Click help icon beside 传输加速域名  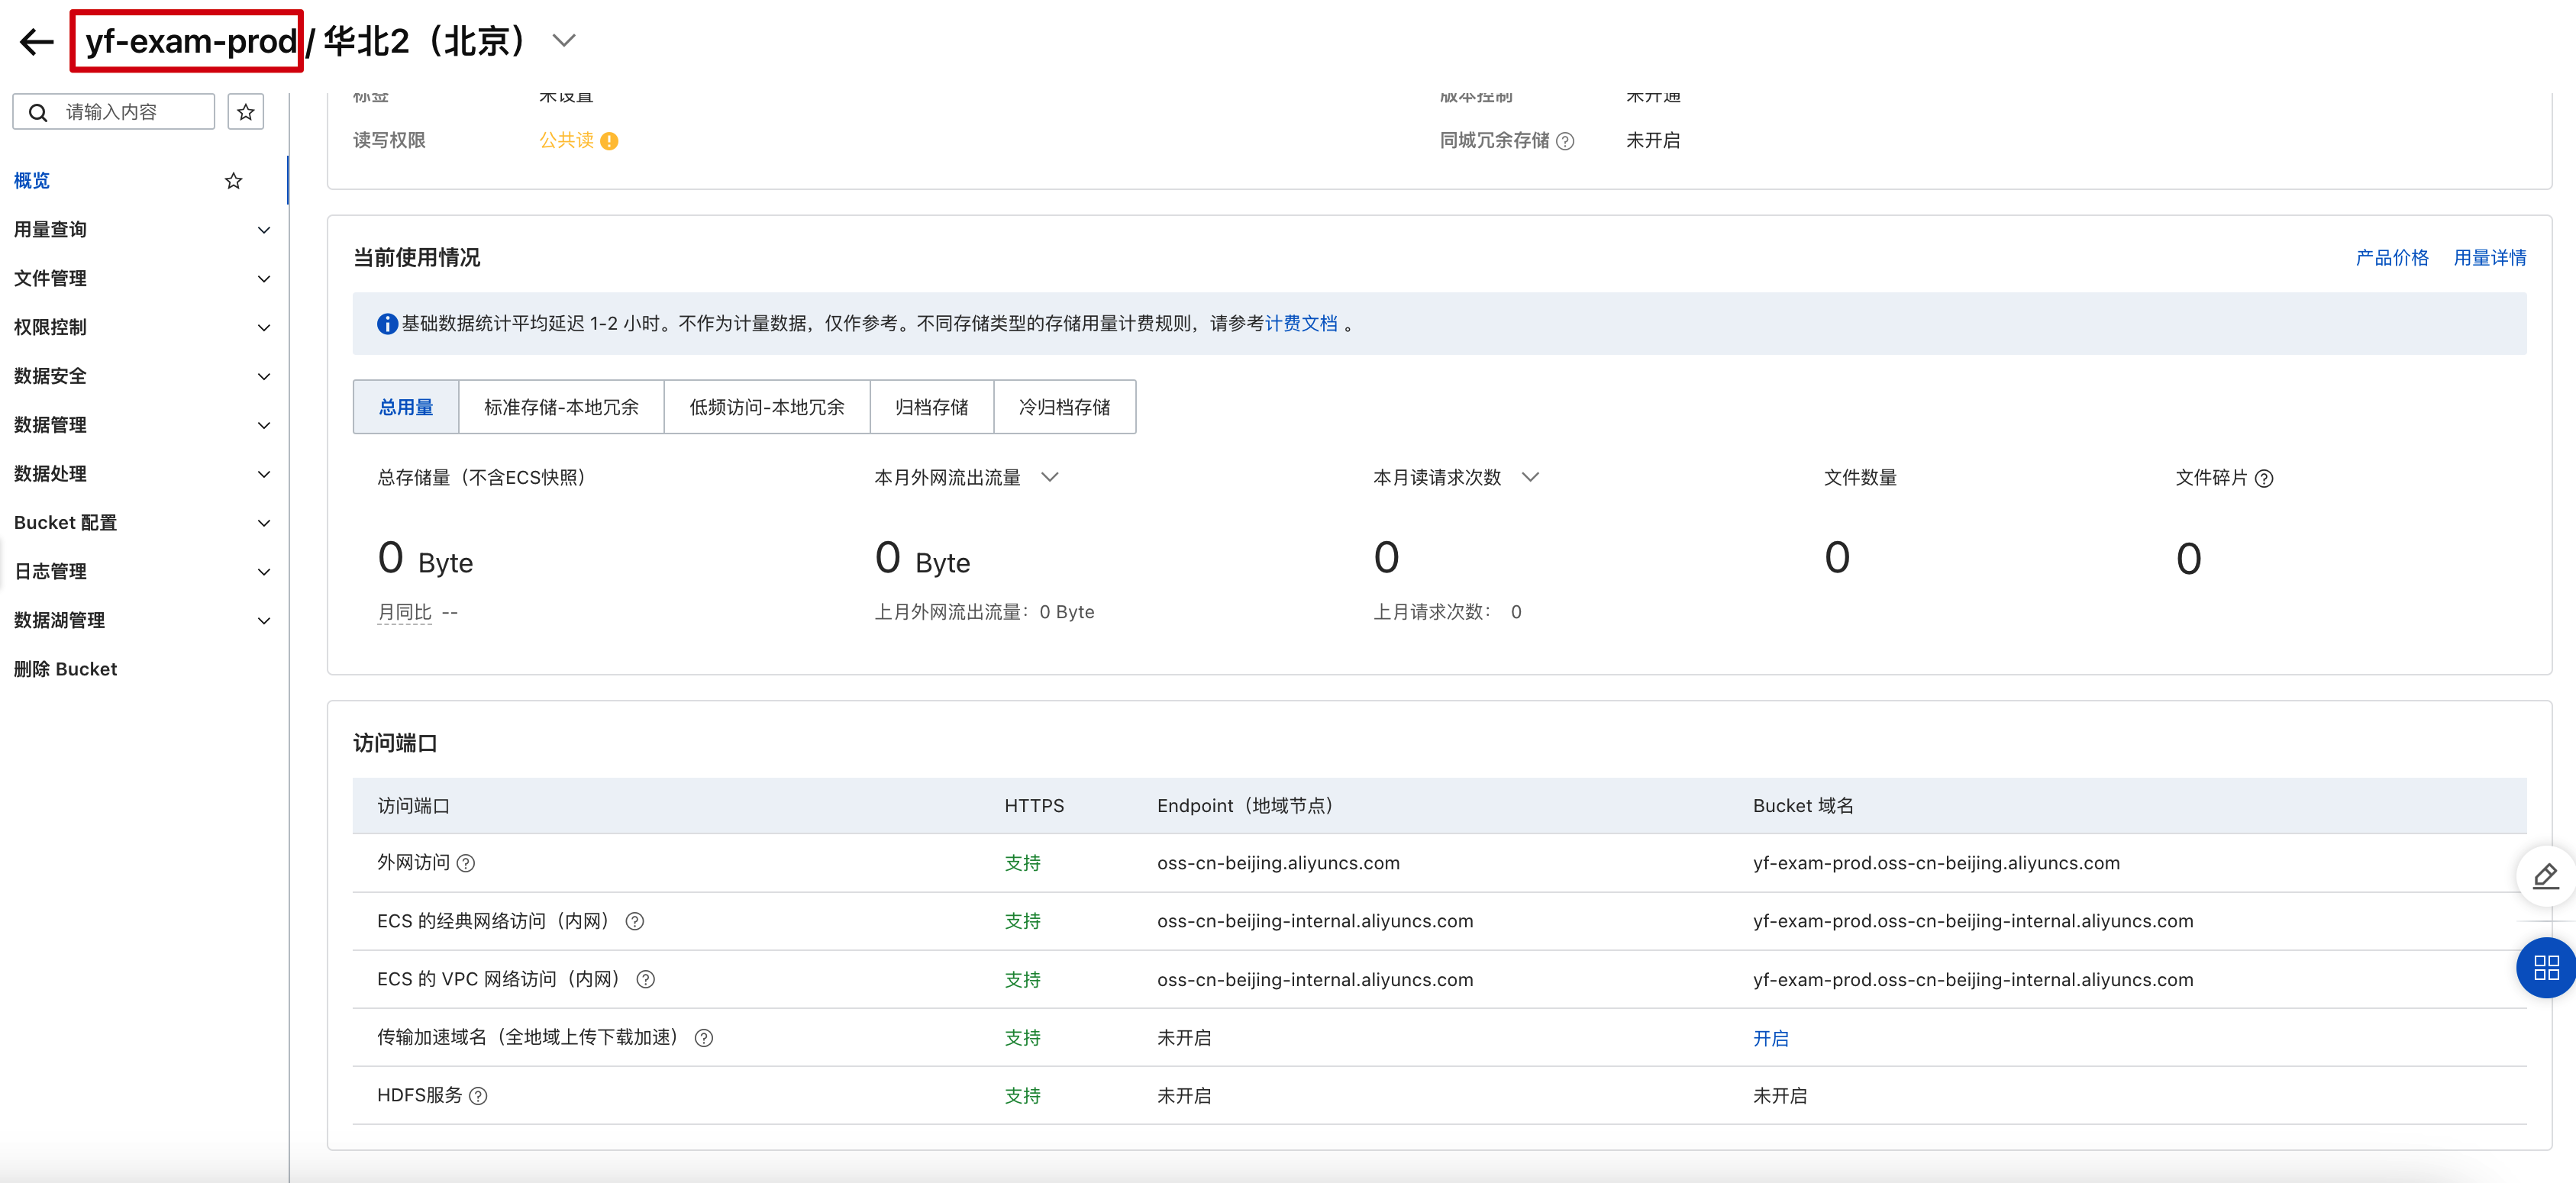click(x=704, y=1038)
